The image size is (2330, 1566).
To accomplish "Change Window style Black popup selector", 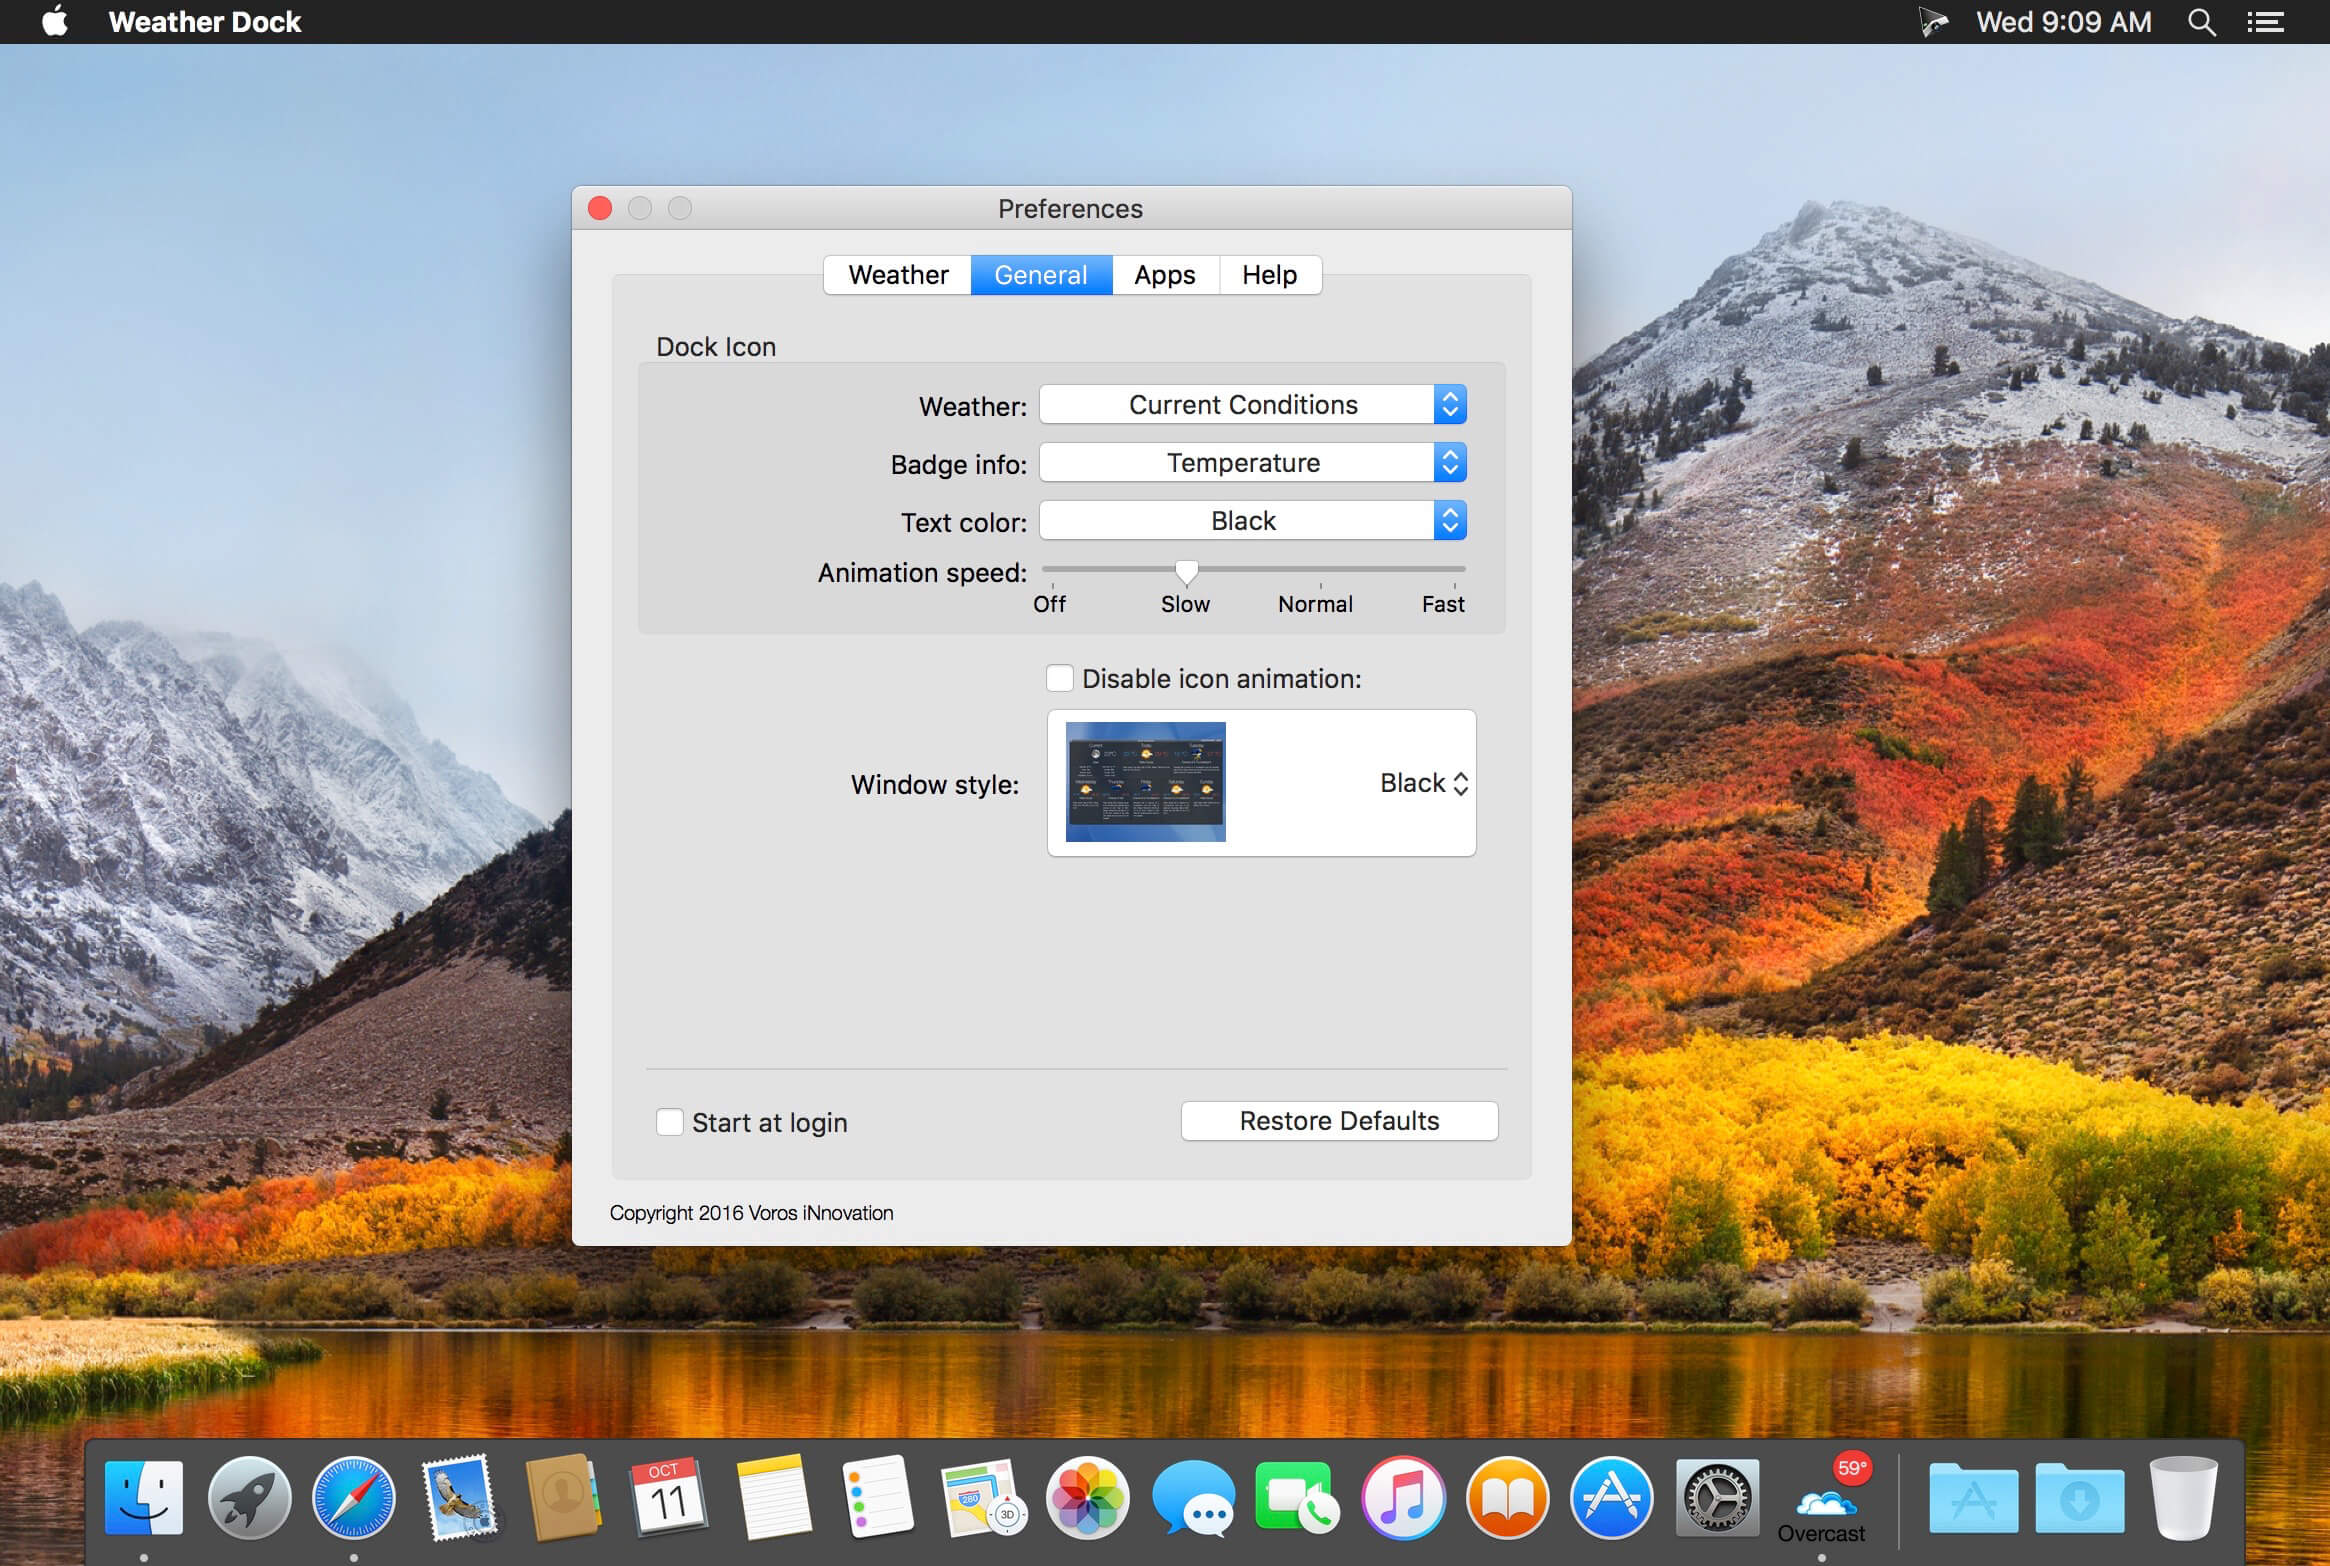I will tap(1423, 783).
